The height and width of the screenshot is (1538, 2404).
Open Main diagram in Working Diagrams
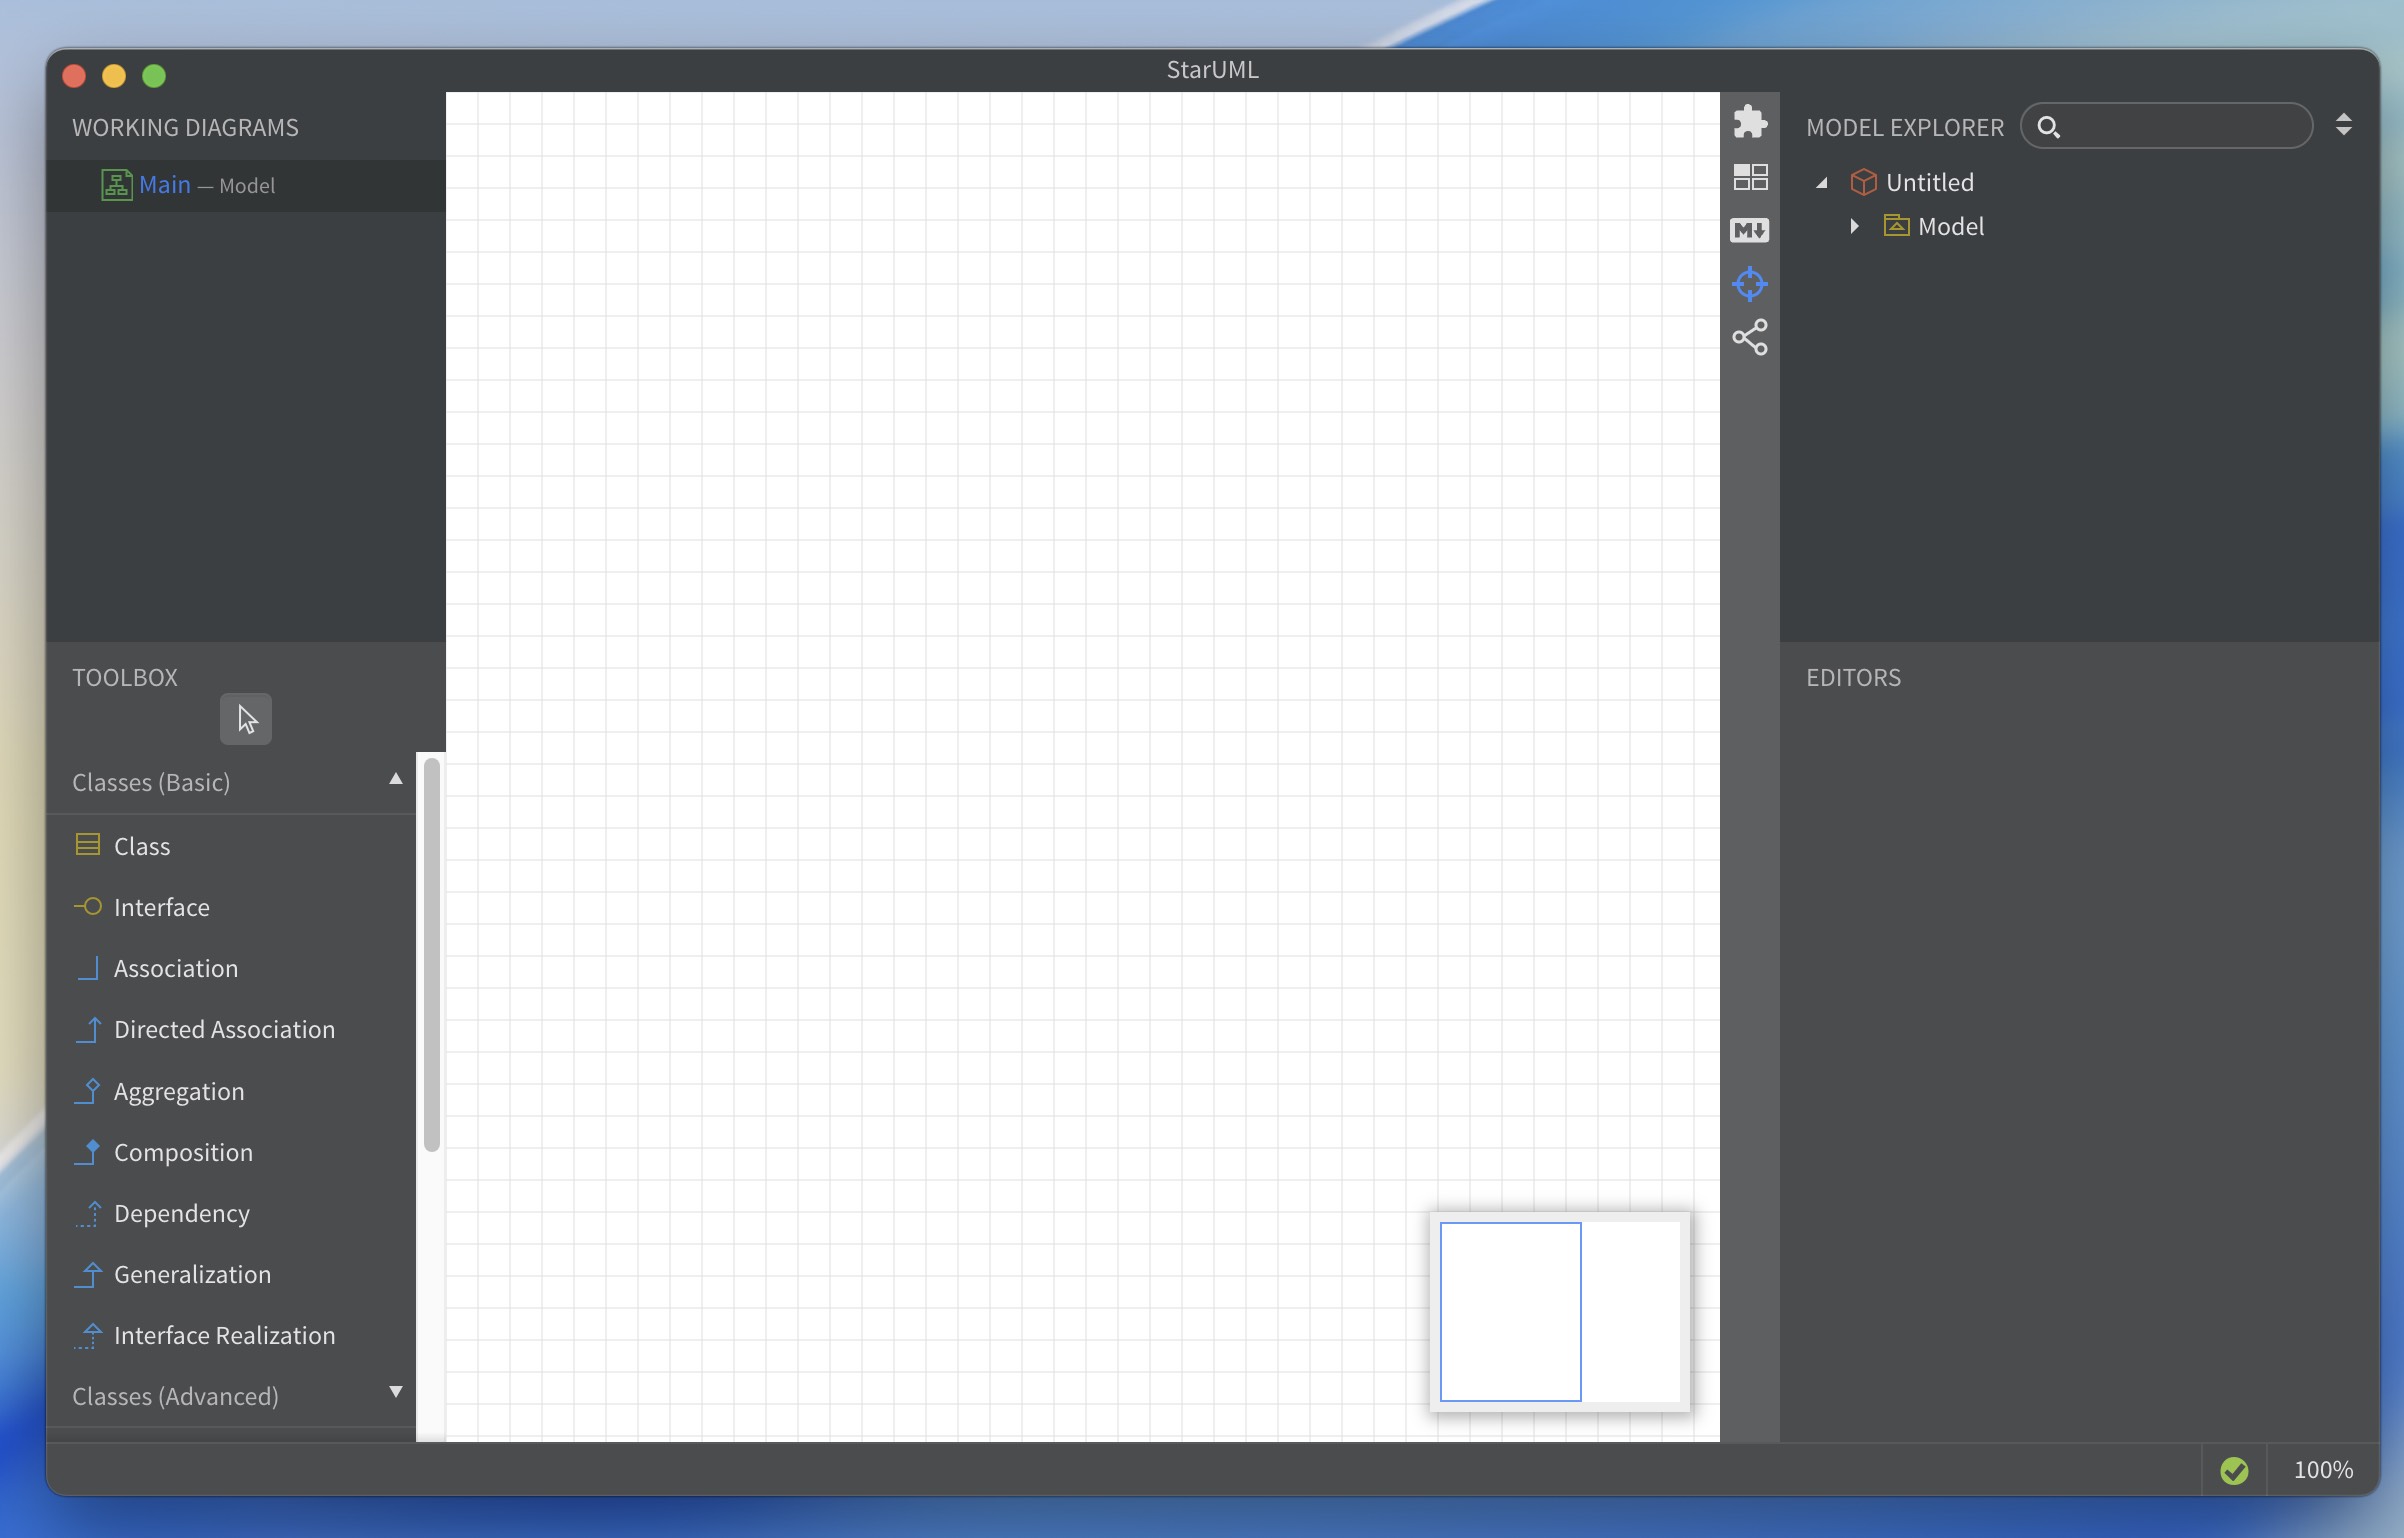coord(165,185)
